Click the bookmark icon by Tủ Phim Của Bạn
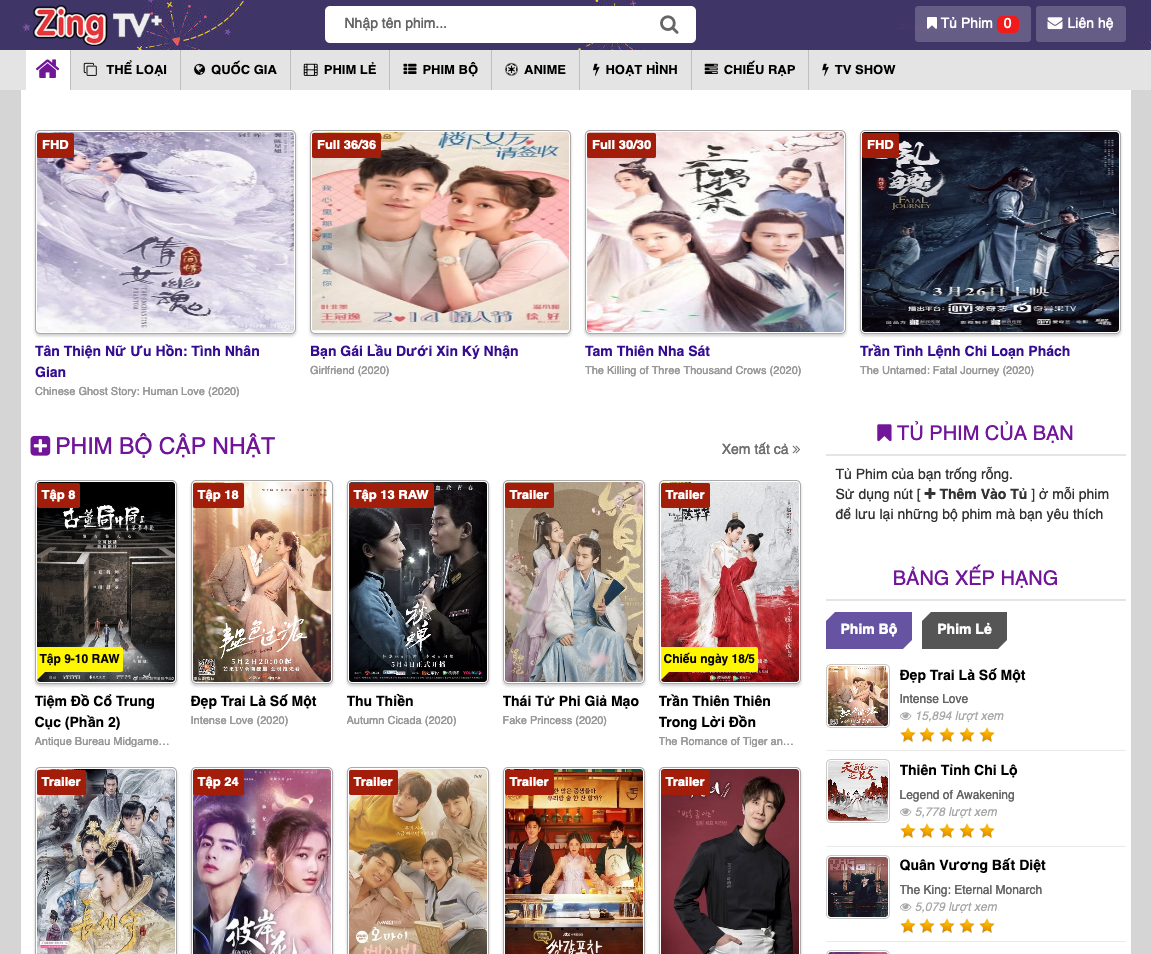Screen dimensions: 1151x954 click(x=884, y=432)
